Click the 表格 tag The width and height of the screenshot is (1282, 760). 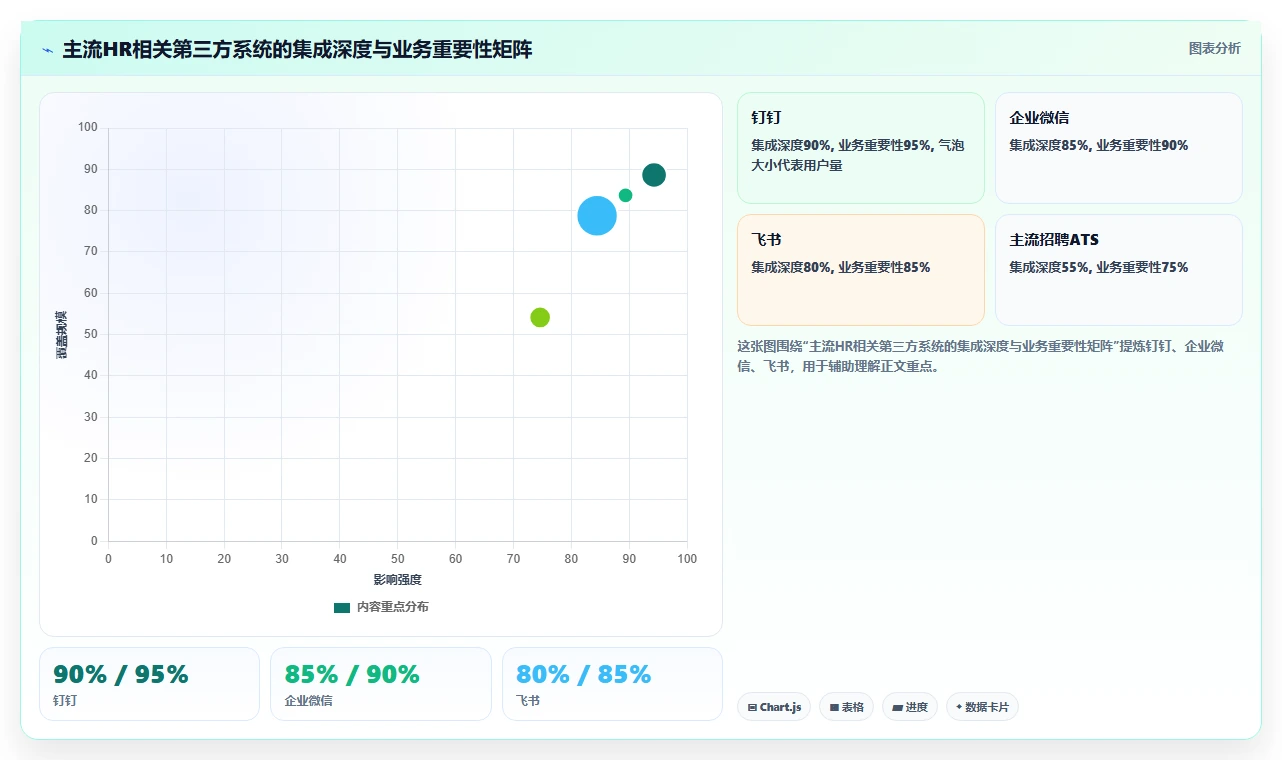[x=846, y=707]
